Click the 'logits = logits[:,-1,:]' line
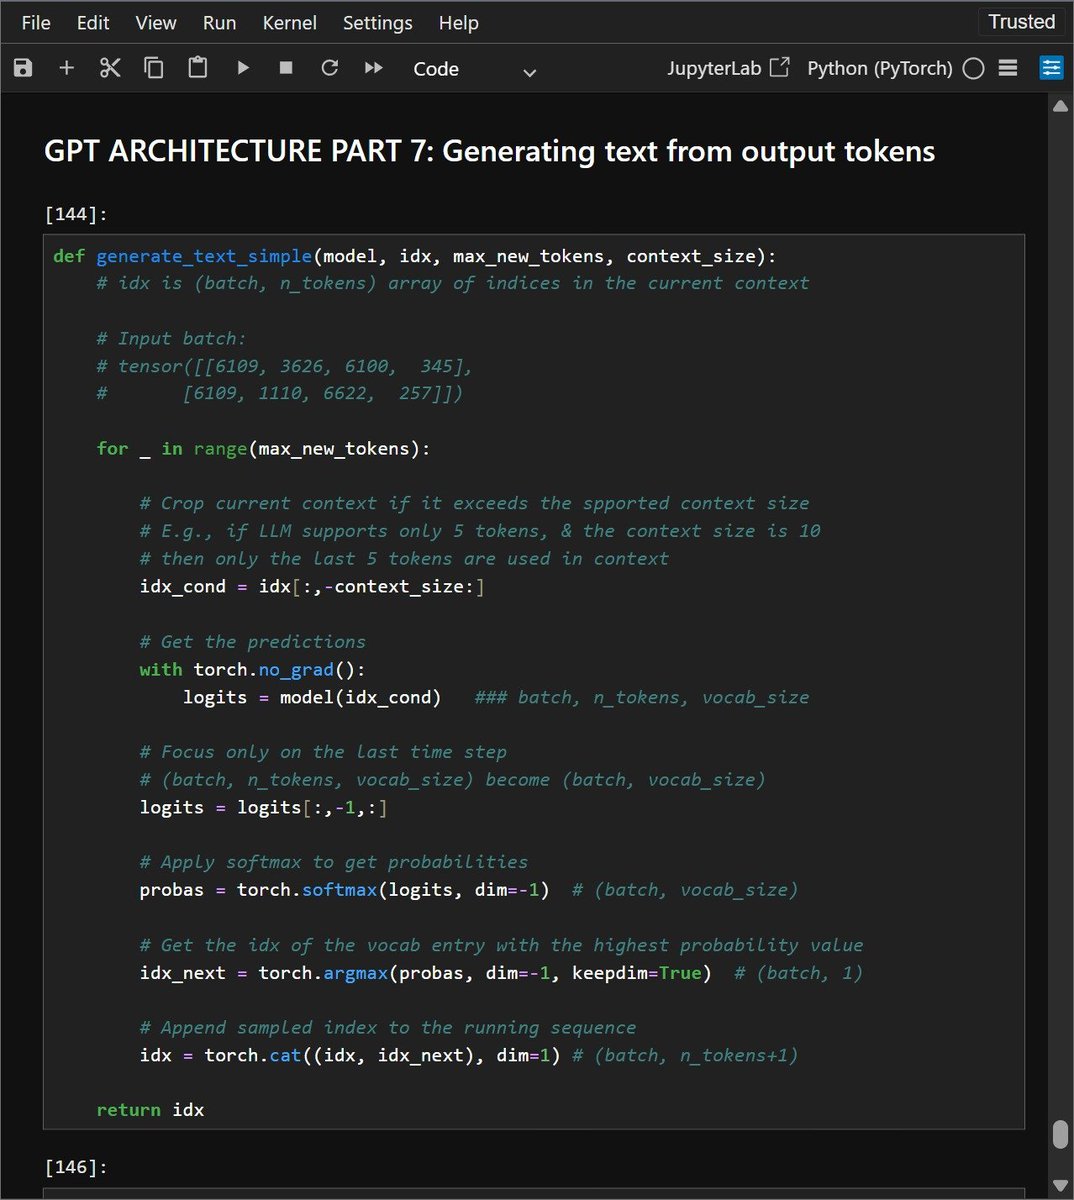1074x1200 pixels. tap(263, 807)
